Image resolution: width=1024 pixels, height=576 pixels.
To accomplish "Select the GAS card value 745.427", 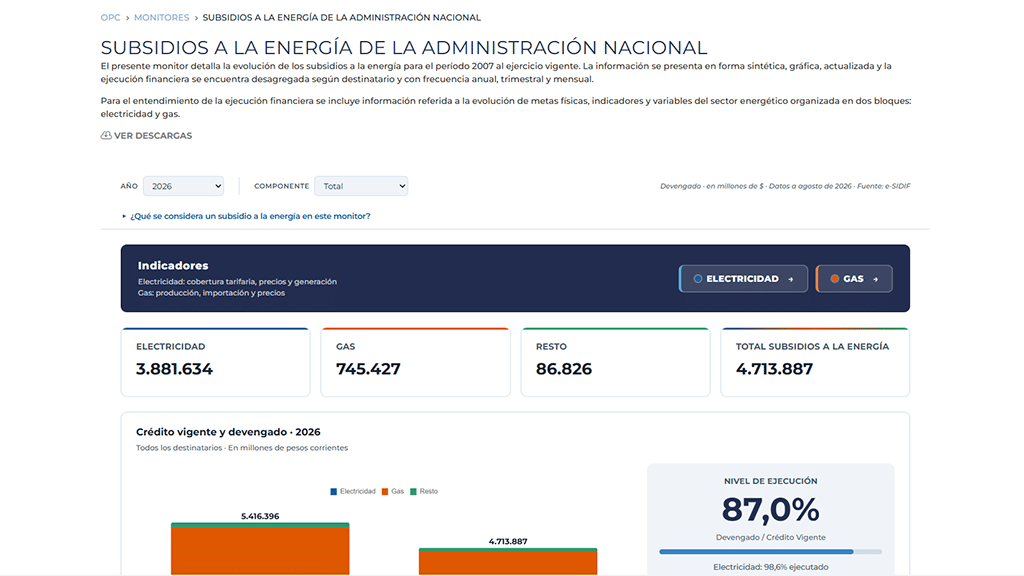I will pyautogui.click(x=368, y=369).
